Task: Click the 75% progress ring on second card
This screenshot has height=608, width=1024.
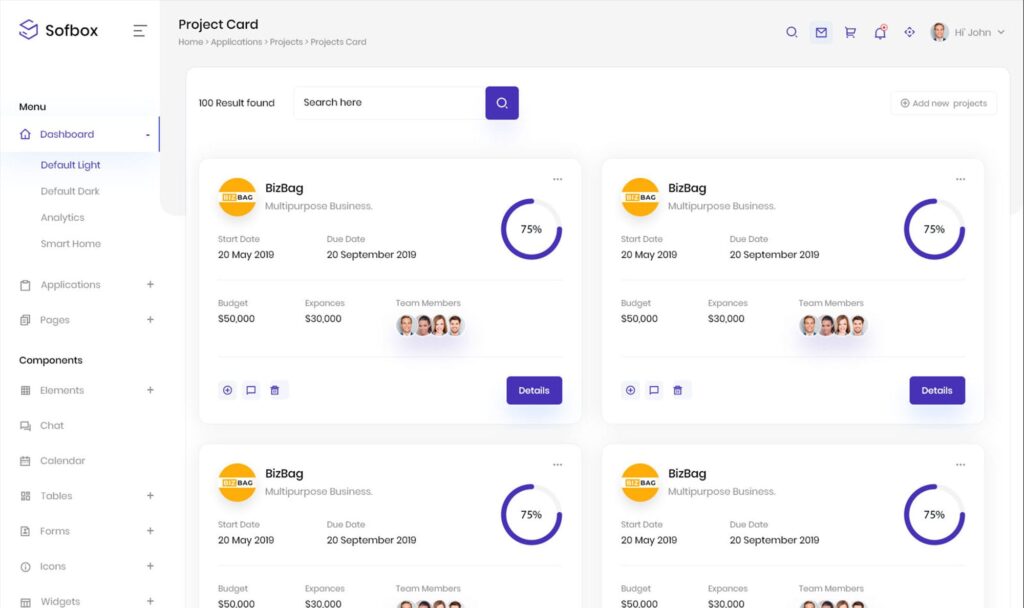Action: [934, 229]
